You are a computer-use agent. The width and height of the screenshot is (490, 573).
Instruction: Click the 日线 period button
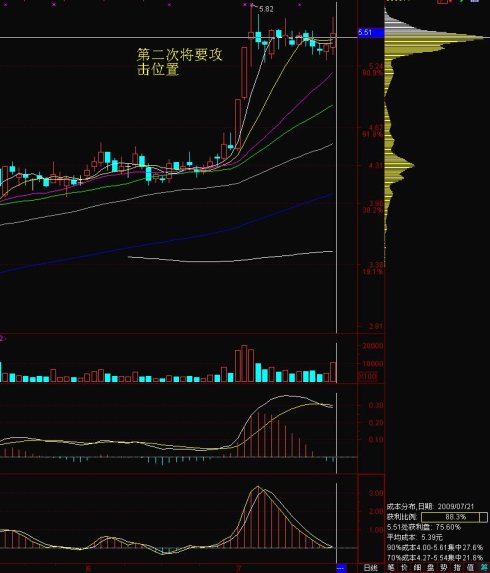(371, 568)
